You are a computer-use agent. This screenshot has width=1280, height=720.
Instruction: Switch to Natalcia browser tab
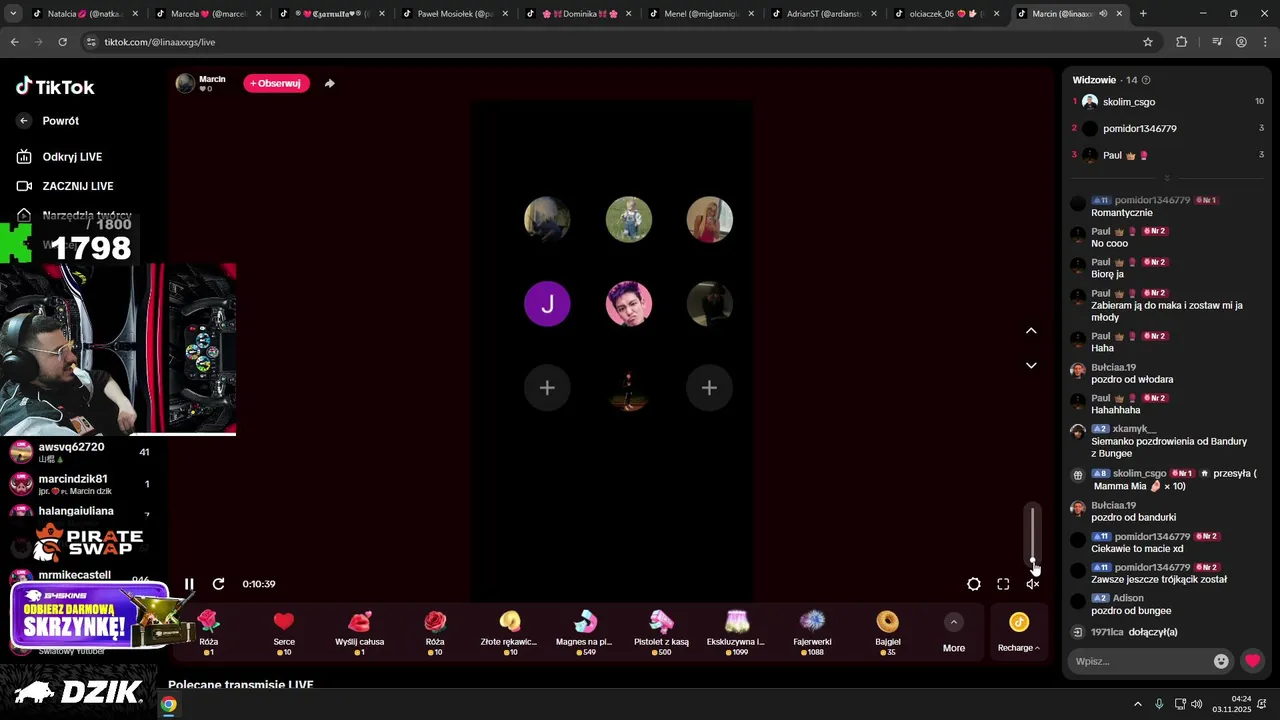point(85,14)
